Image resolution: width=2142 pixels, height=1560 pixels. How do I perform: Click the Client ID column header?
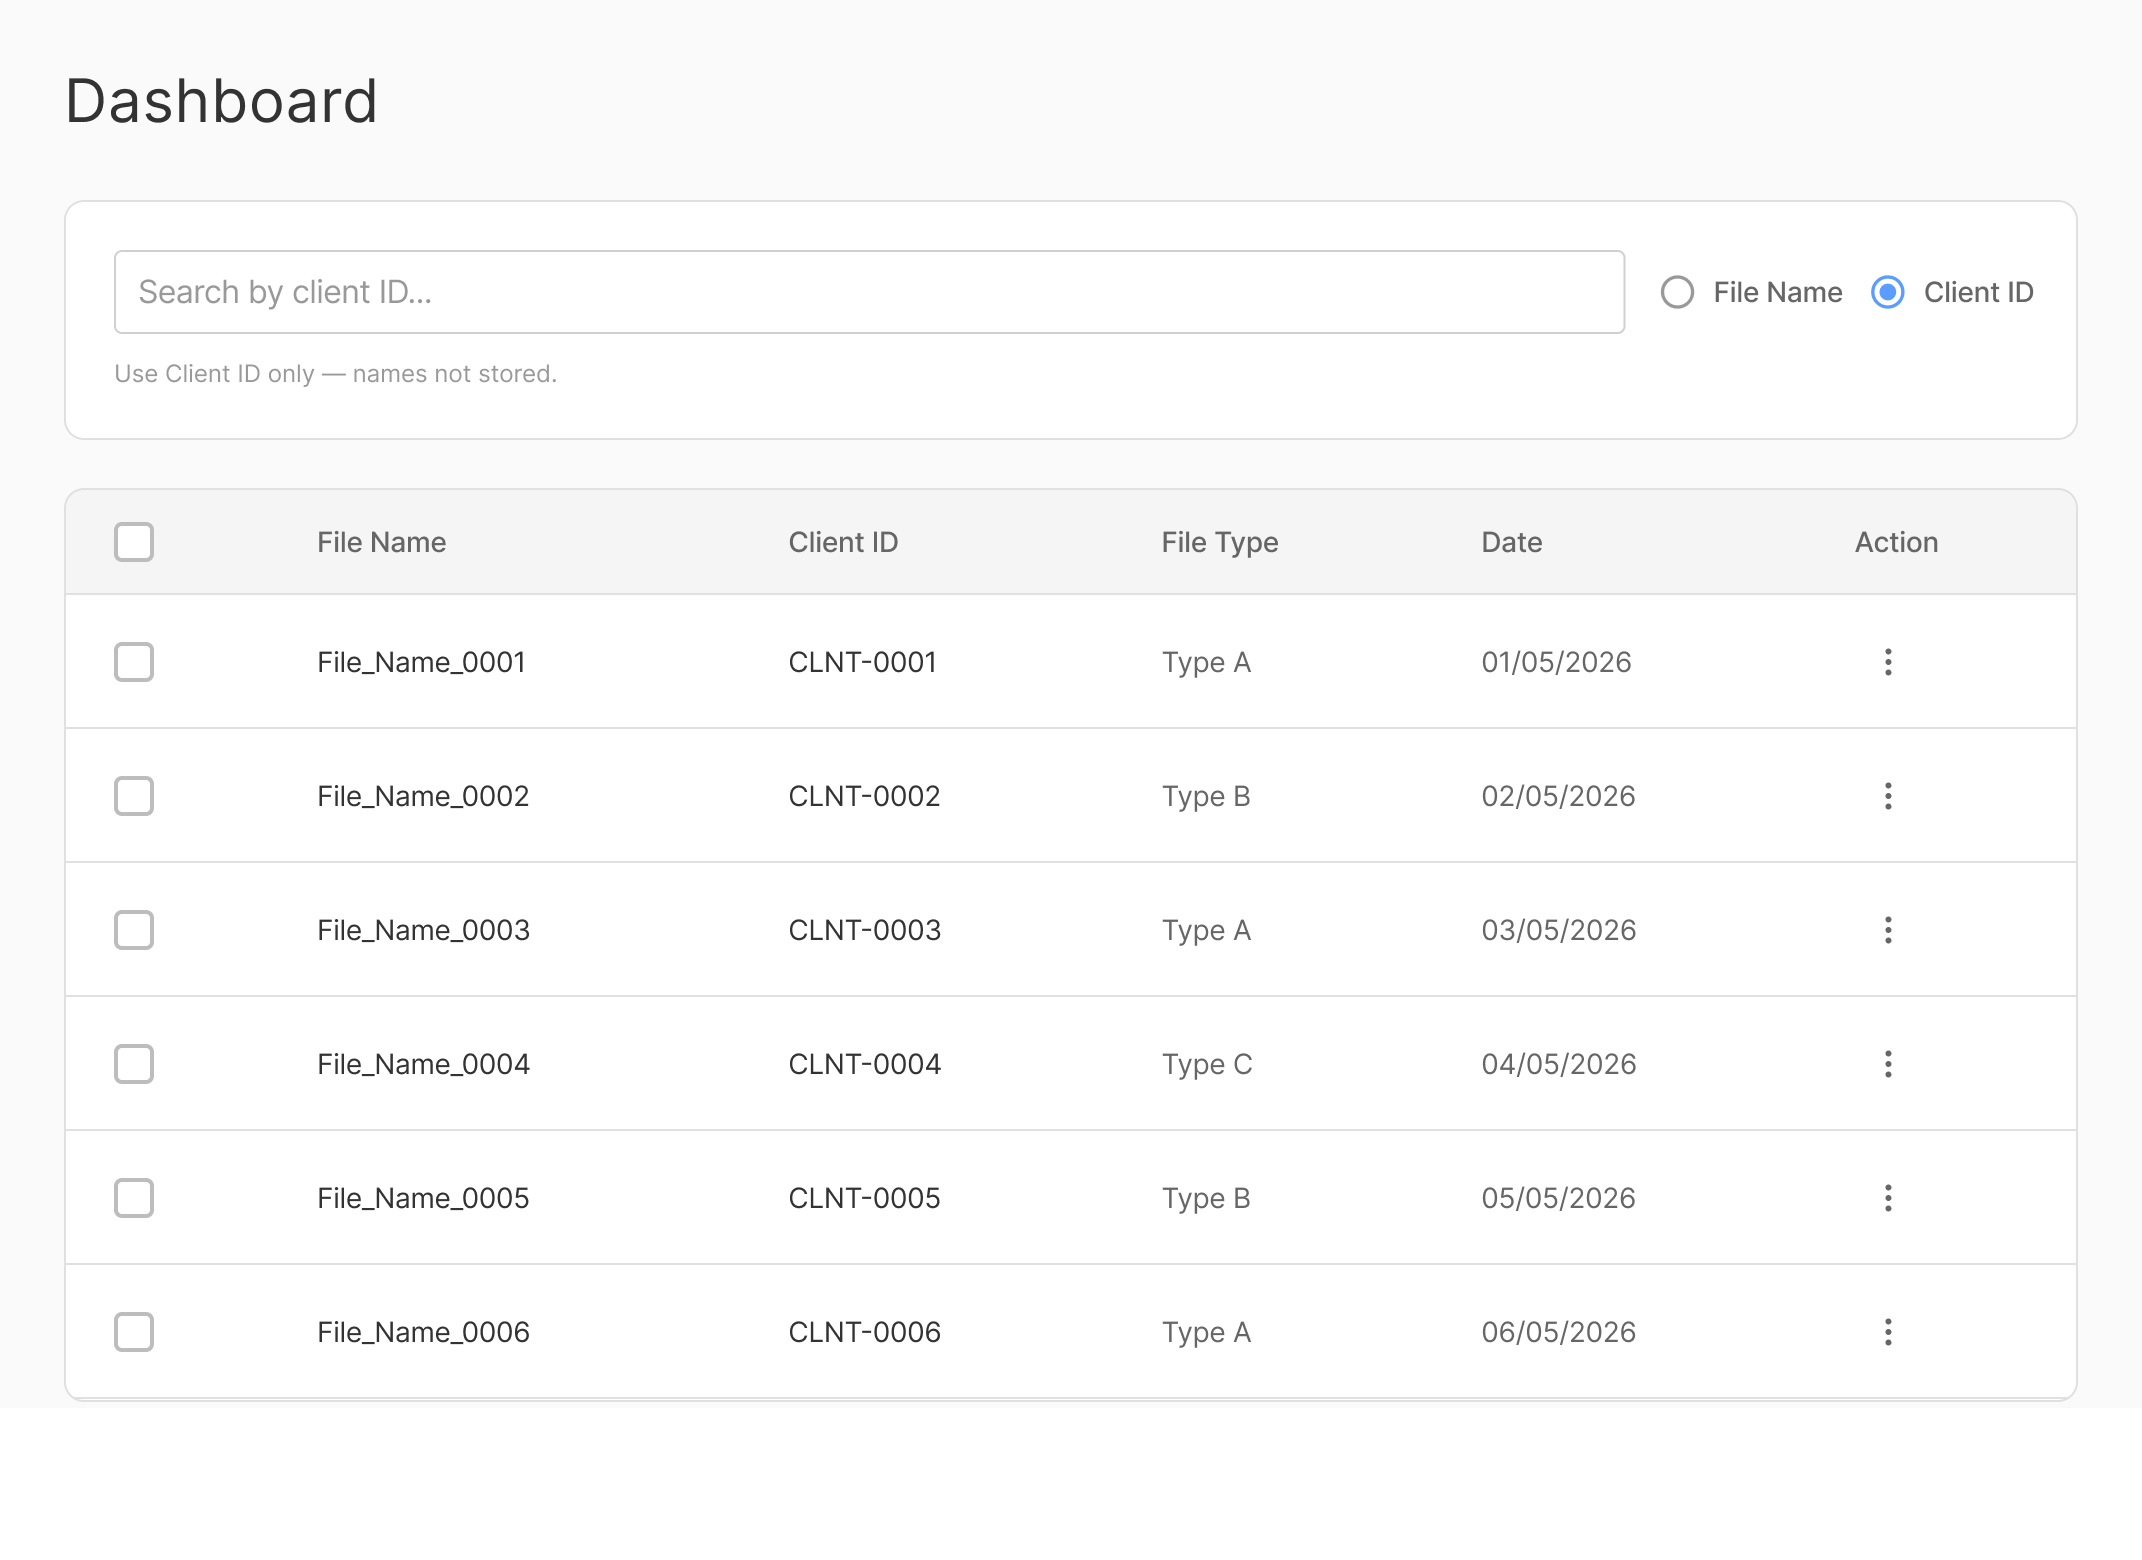click(843, 542)
